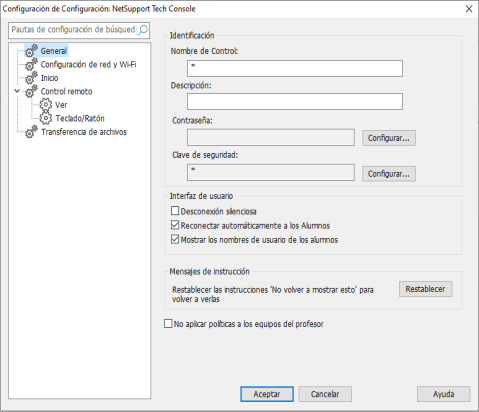Click the cog icon beside Teclado/Ratón
The width and height of the screenshot is (479, 412).
[x=46, y=118]
